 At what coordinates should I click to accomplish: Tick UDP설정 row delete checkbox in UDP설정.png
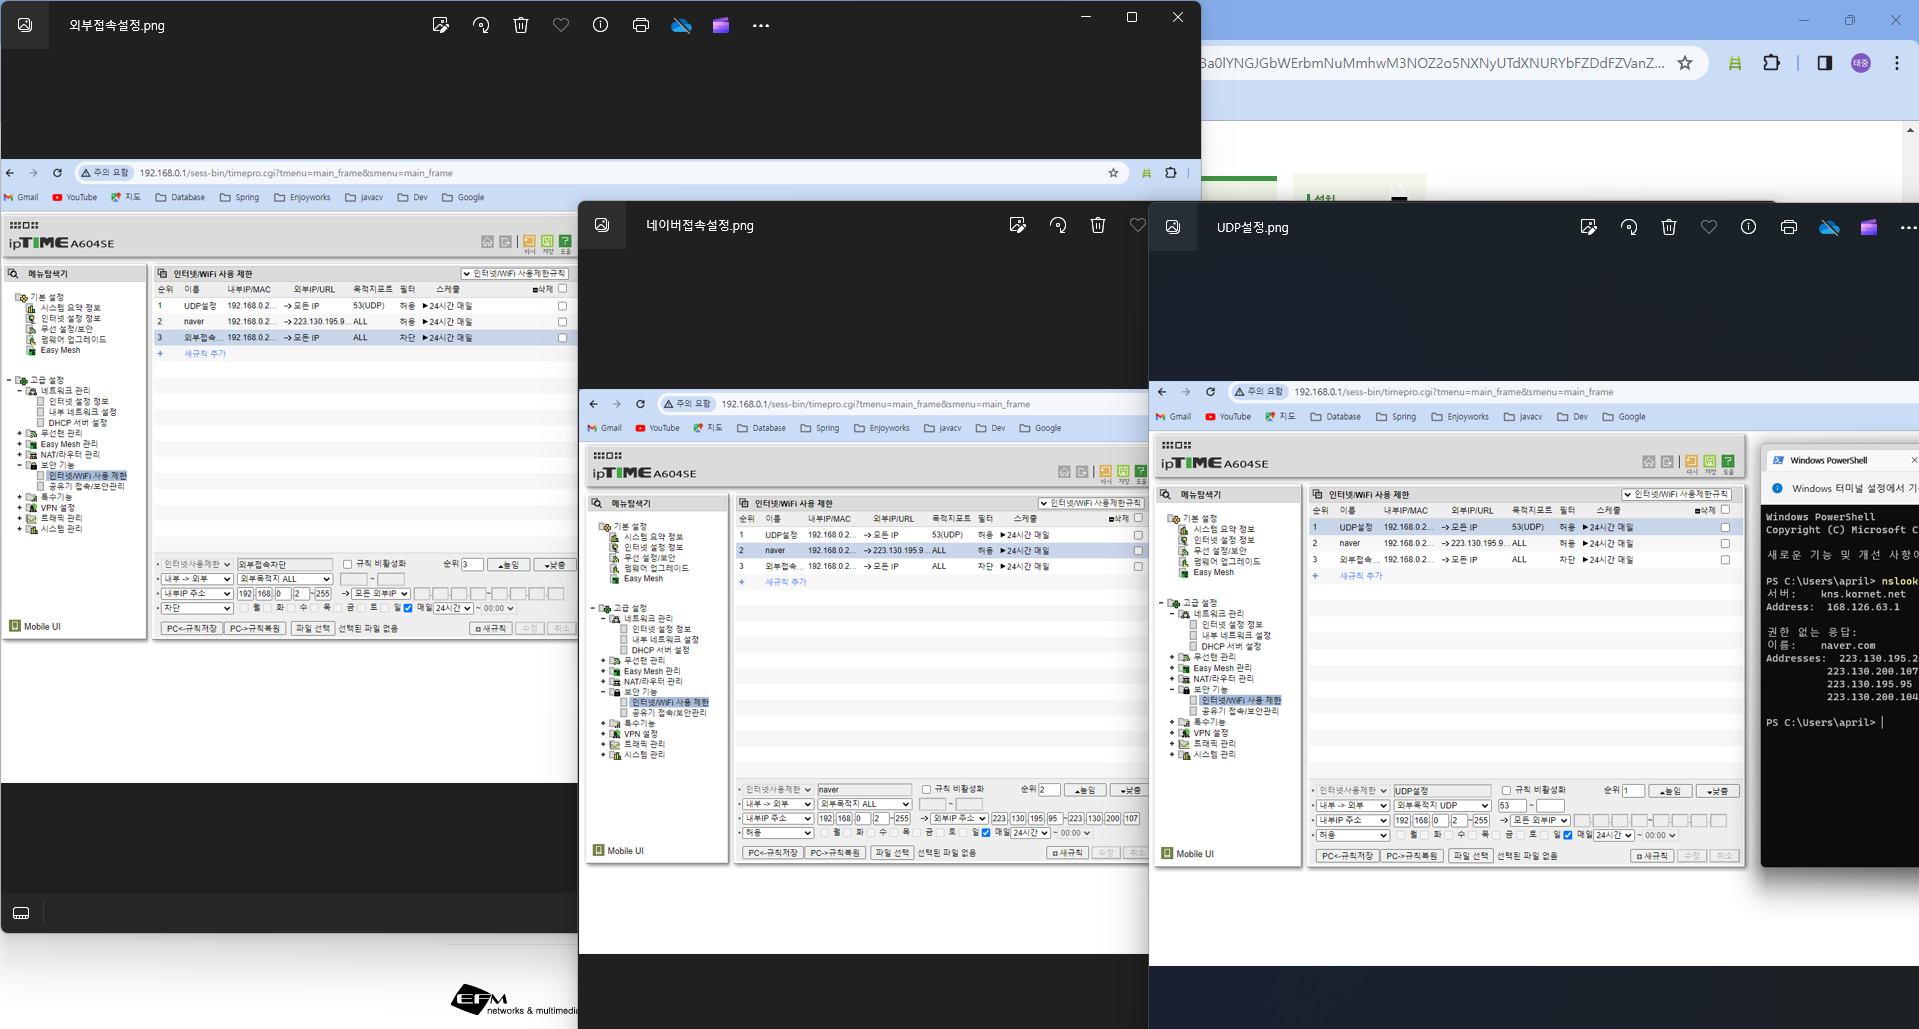(x=1725, y=527)
